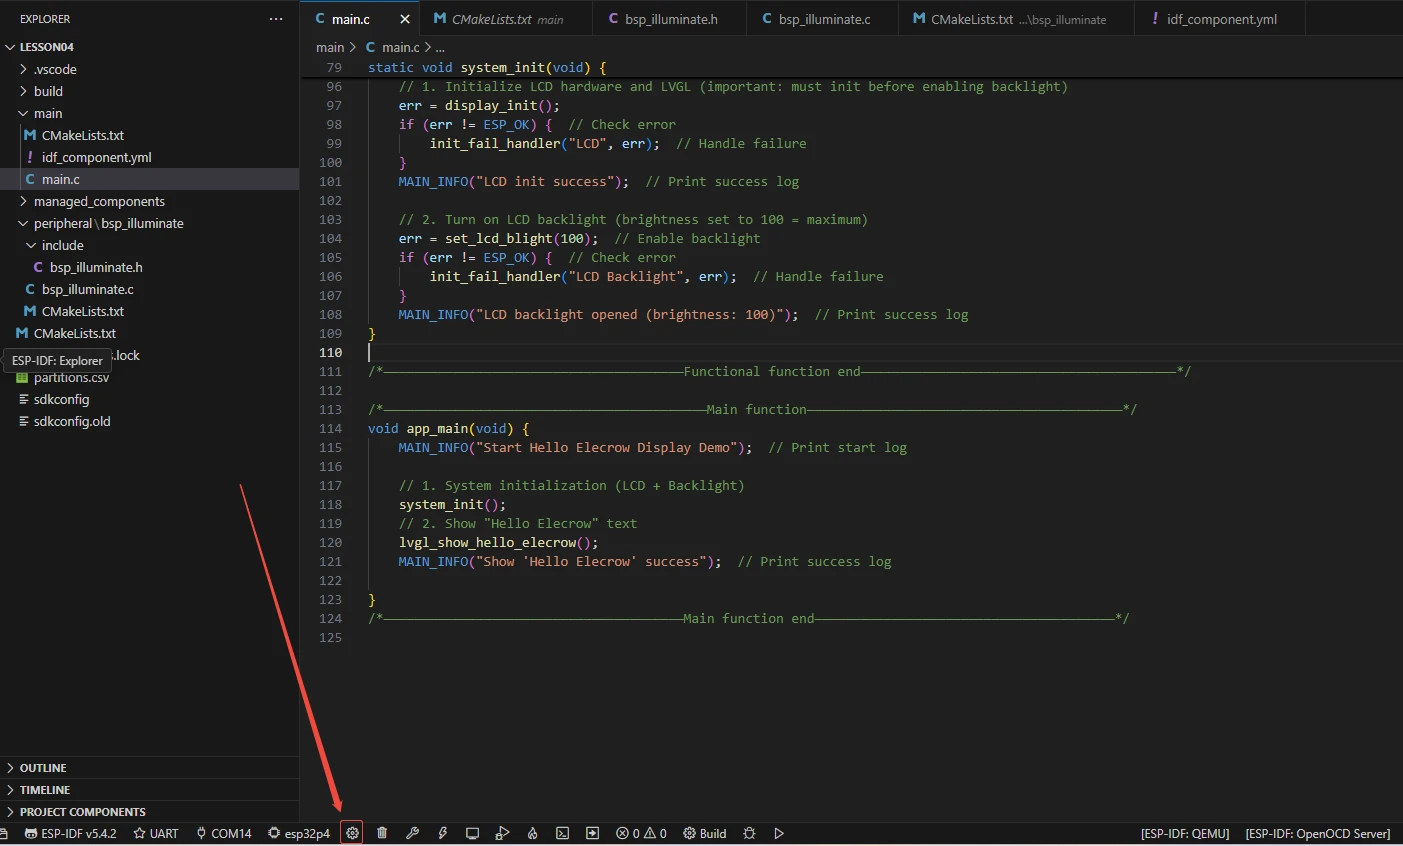Change the esp32p4 target device
The height and width of the screenshot is (846, 1403).
(299, 833)
